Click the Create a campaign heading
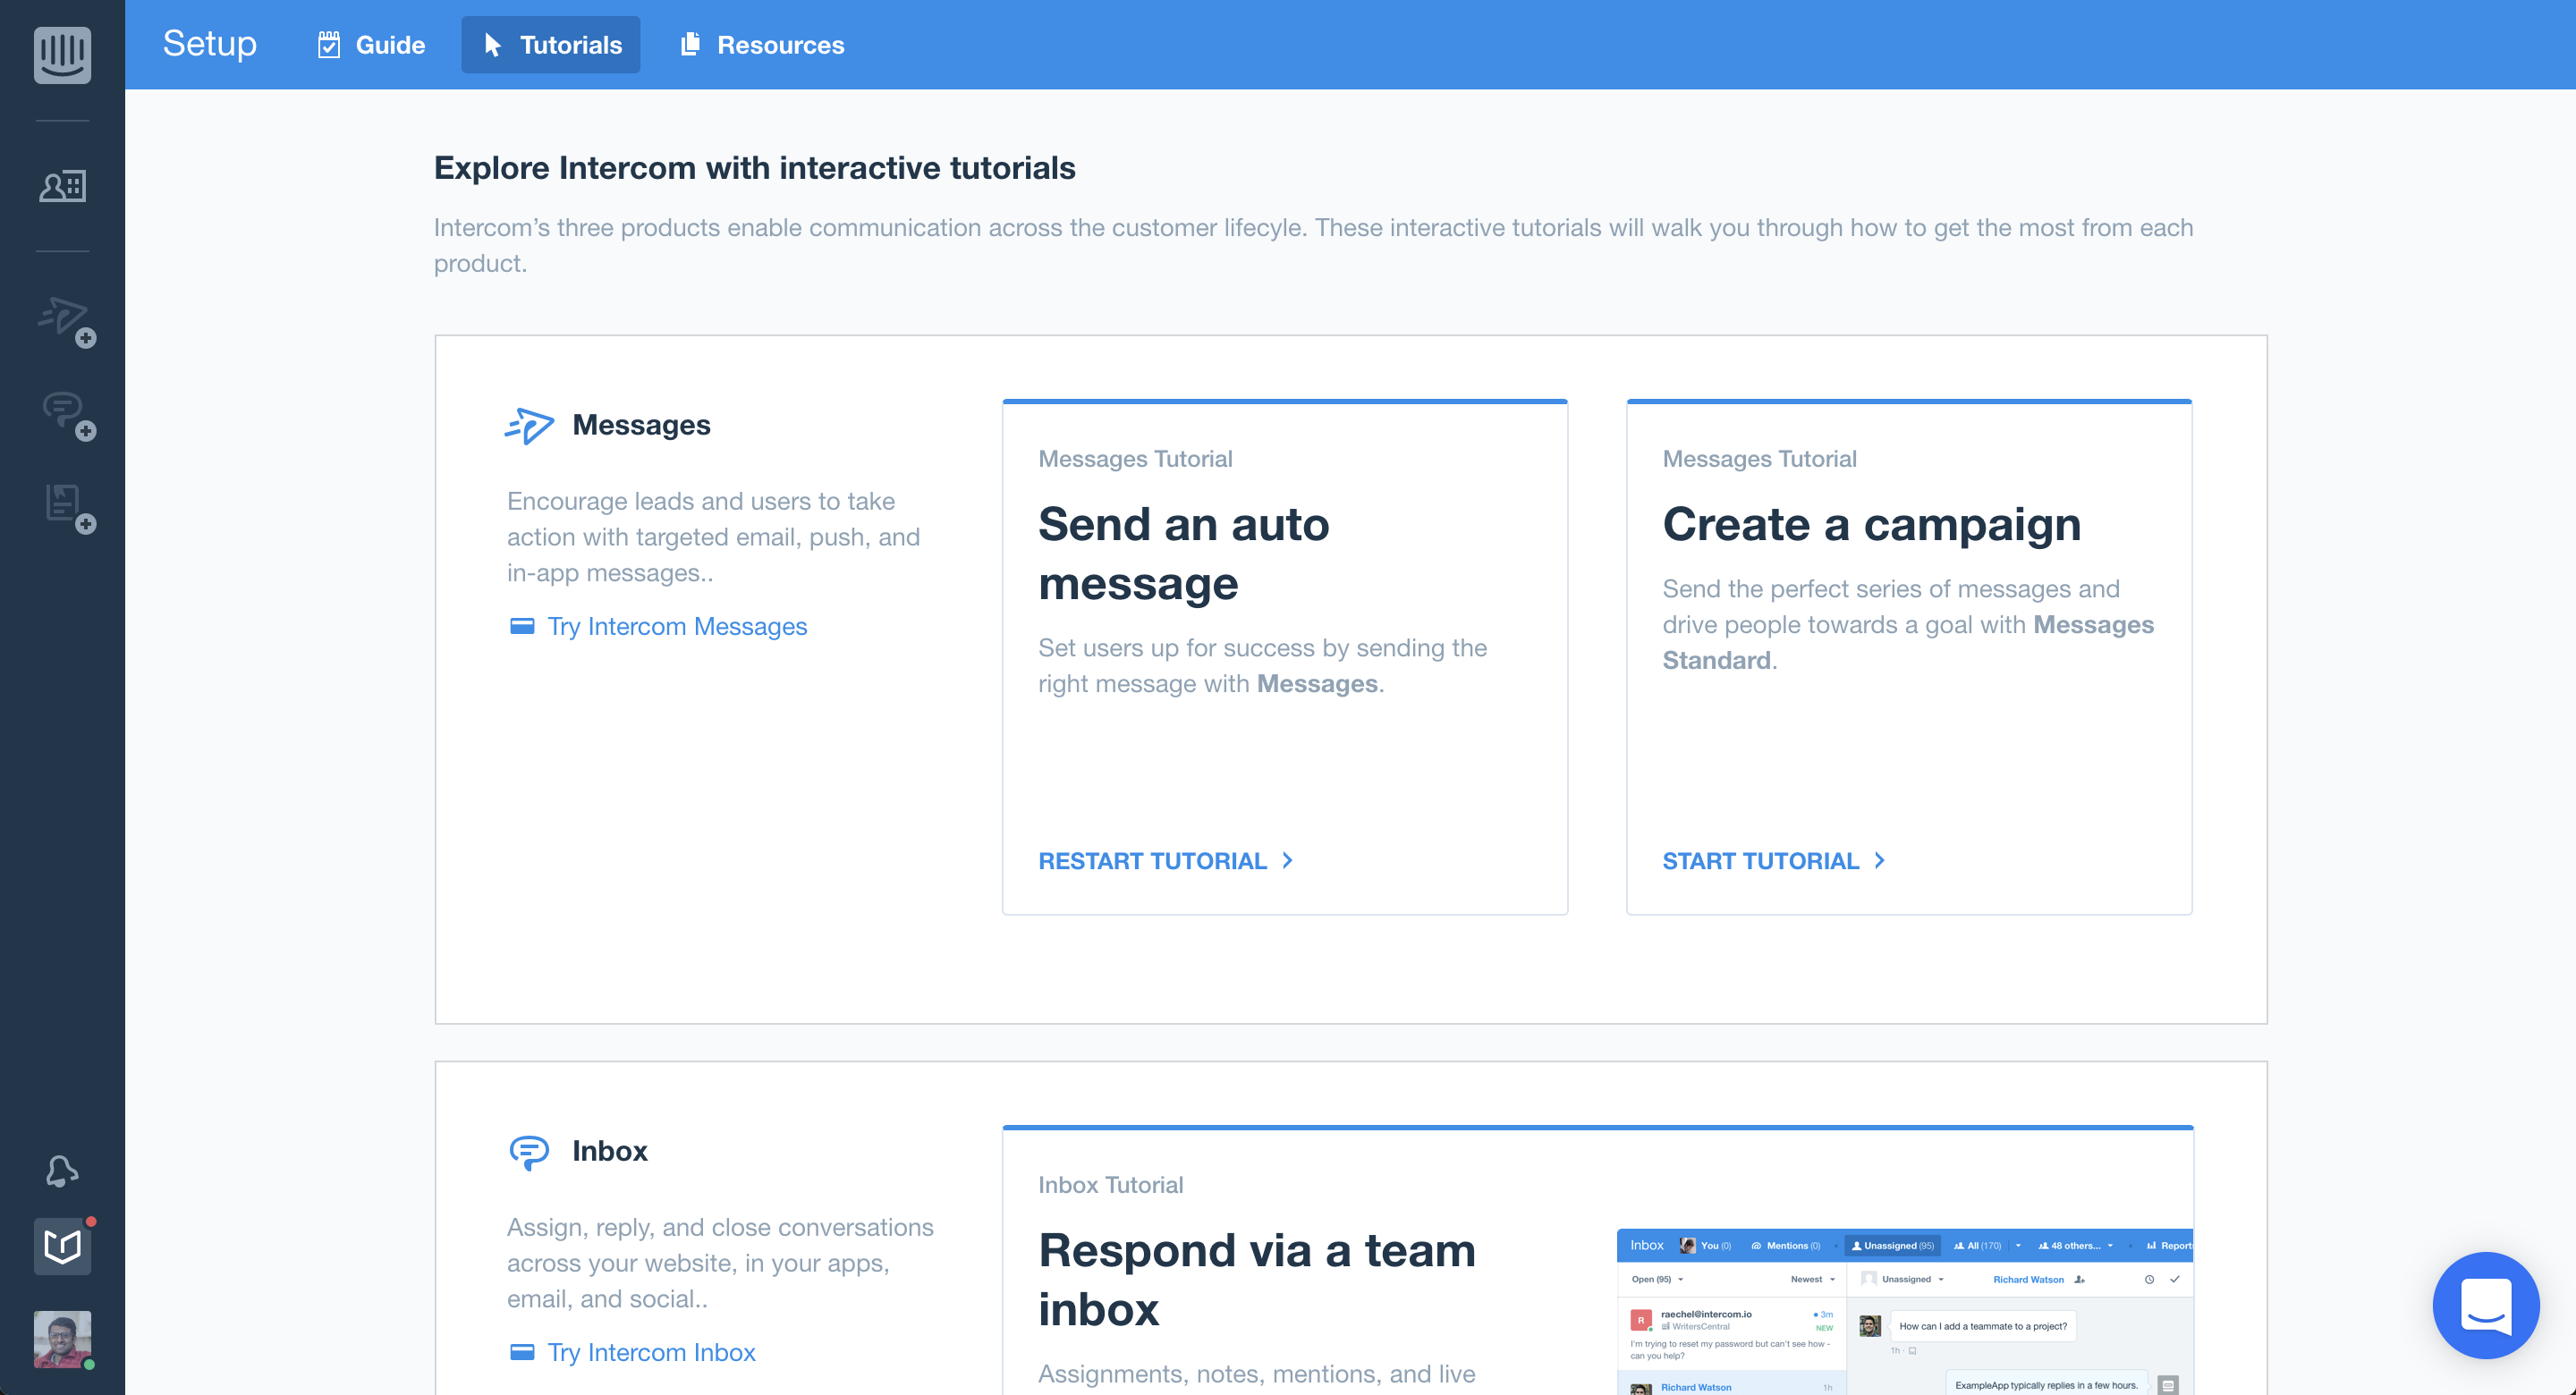2576x1395 pixels. (1871, 524)
